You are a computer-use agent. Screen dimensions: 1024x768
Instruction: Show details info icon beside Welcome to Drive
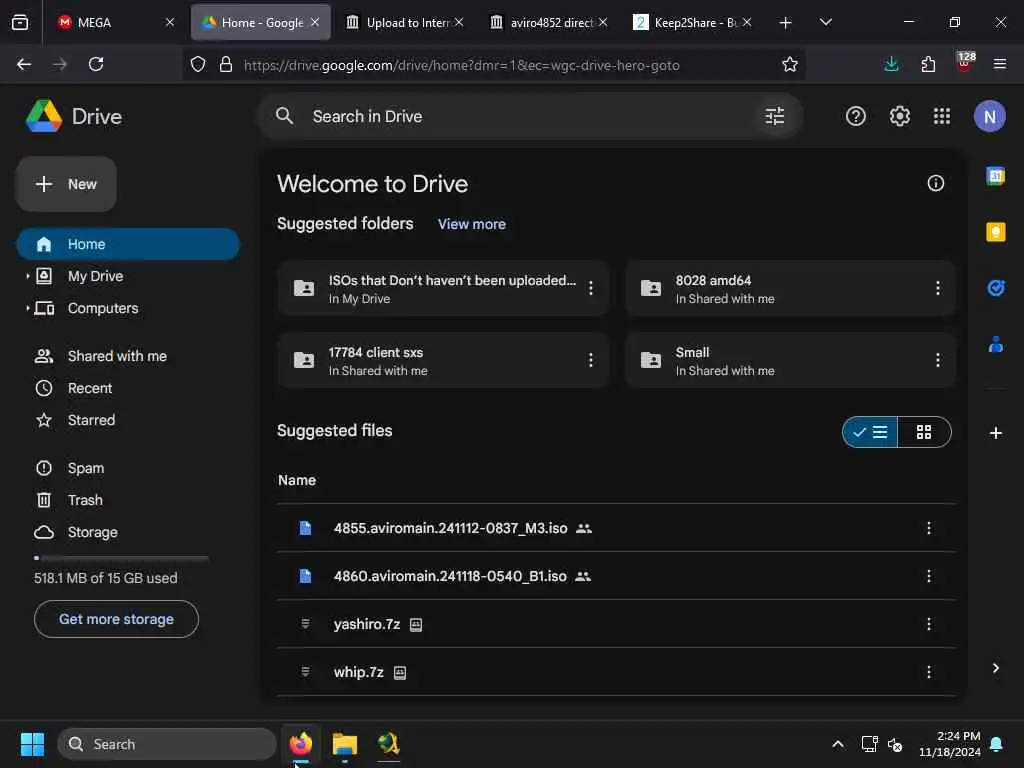(x=935, y=184)
